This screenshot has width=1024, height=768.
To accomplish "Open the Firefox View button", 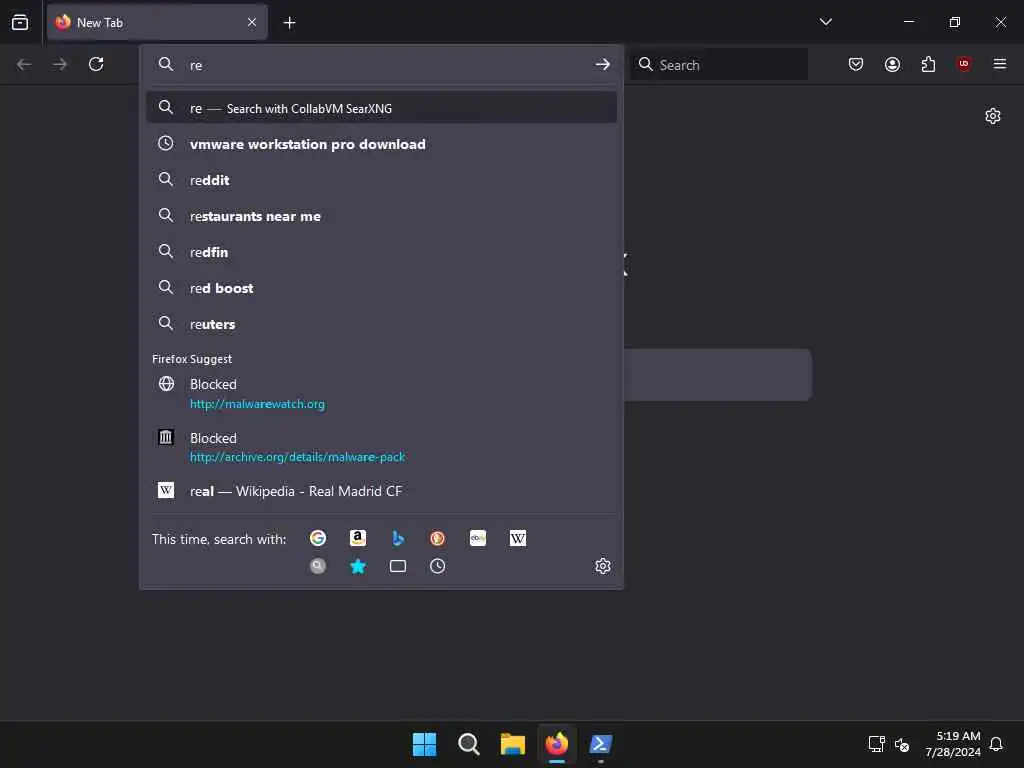I will (x=20, y=22).
